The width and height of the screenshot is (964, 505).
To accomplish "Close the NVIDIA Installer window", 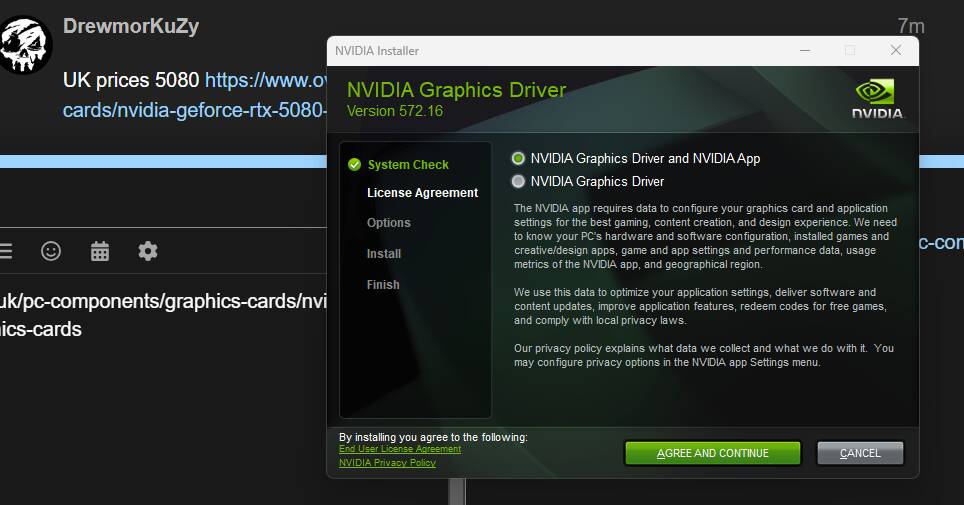I will pos(896,50).
